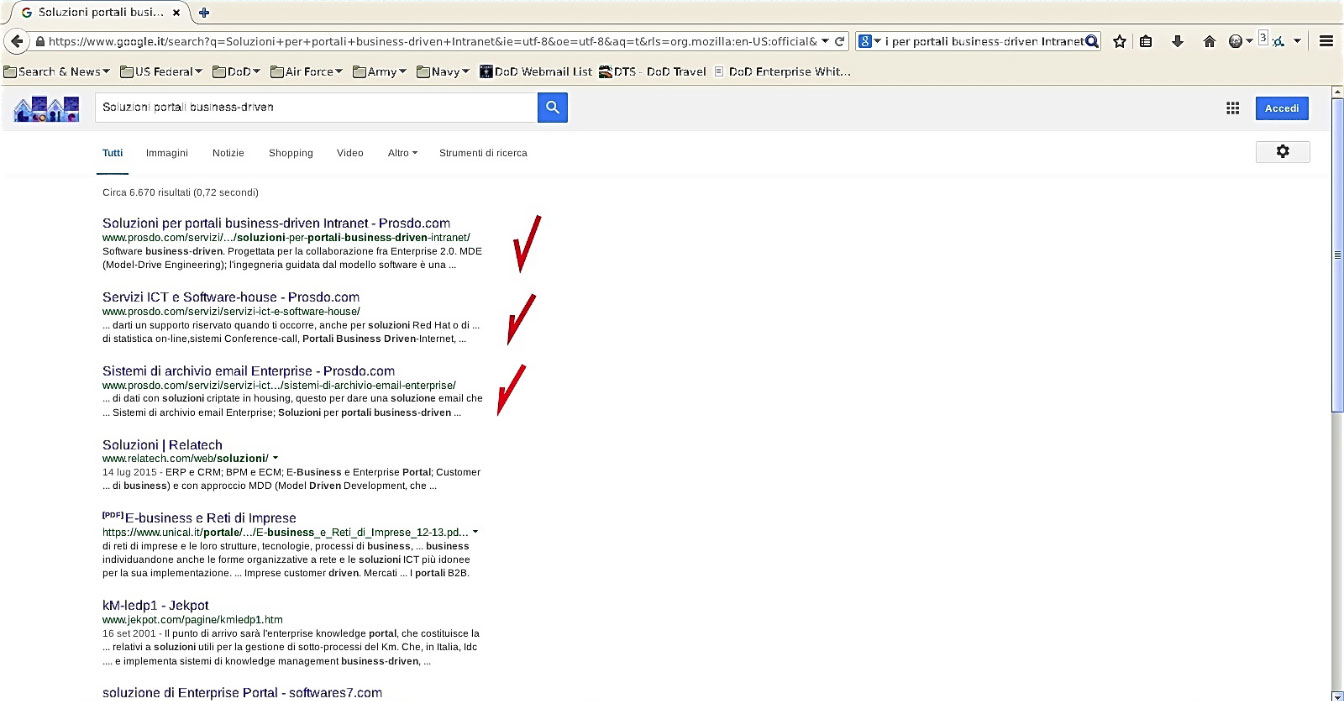This screenshot has width=1344, height=701.
Task: Click the round face add-on icon
Action: pyautogui.click(x=1235, y=41)
